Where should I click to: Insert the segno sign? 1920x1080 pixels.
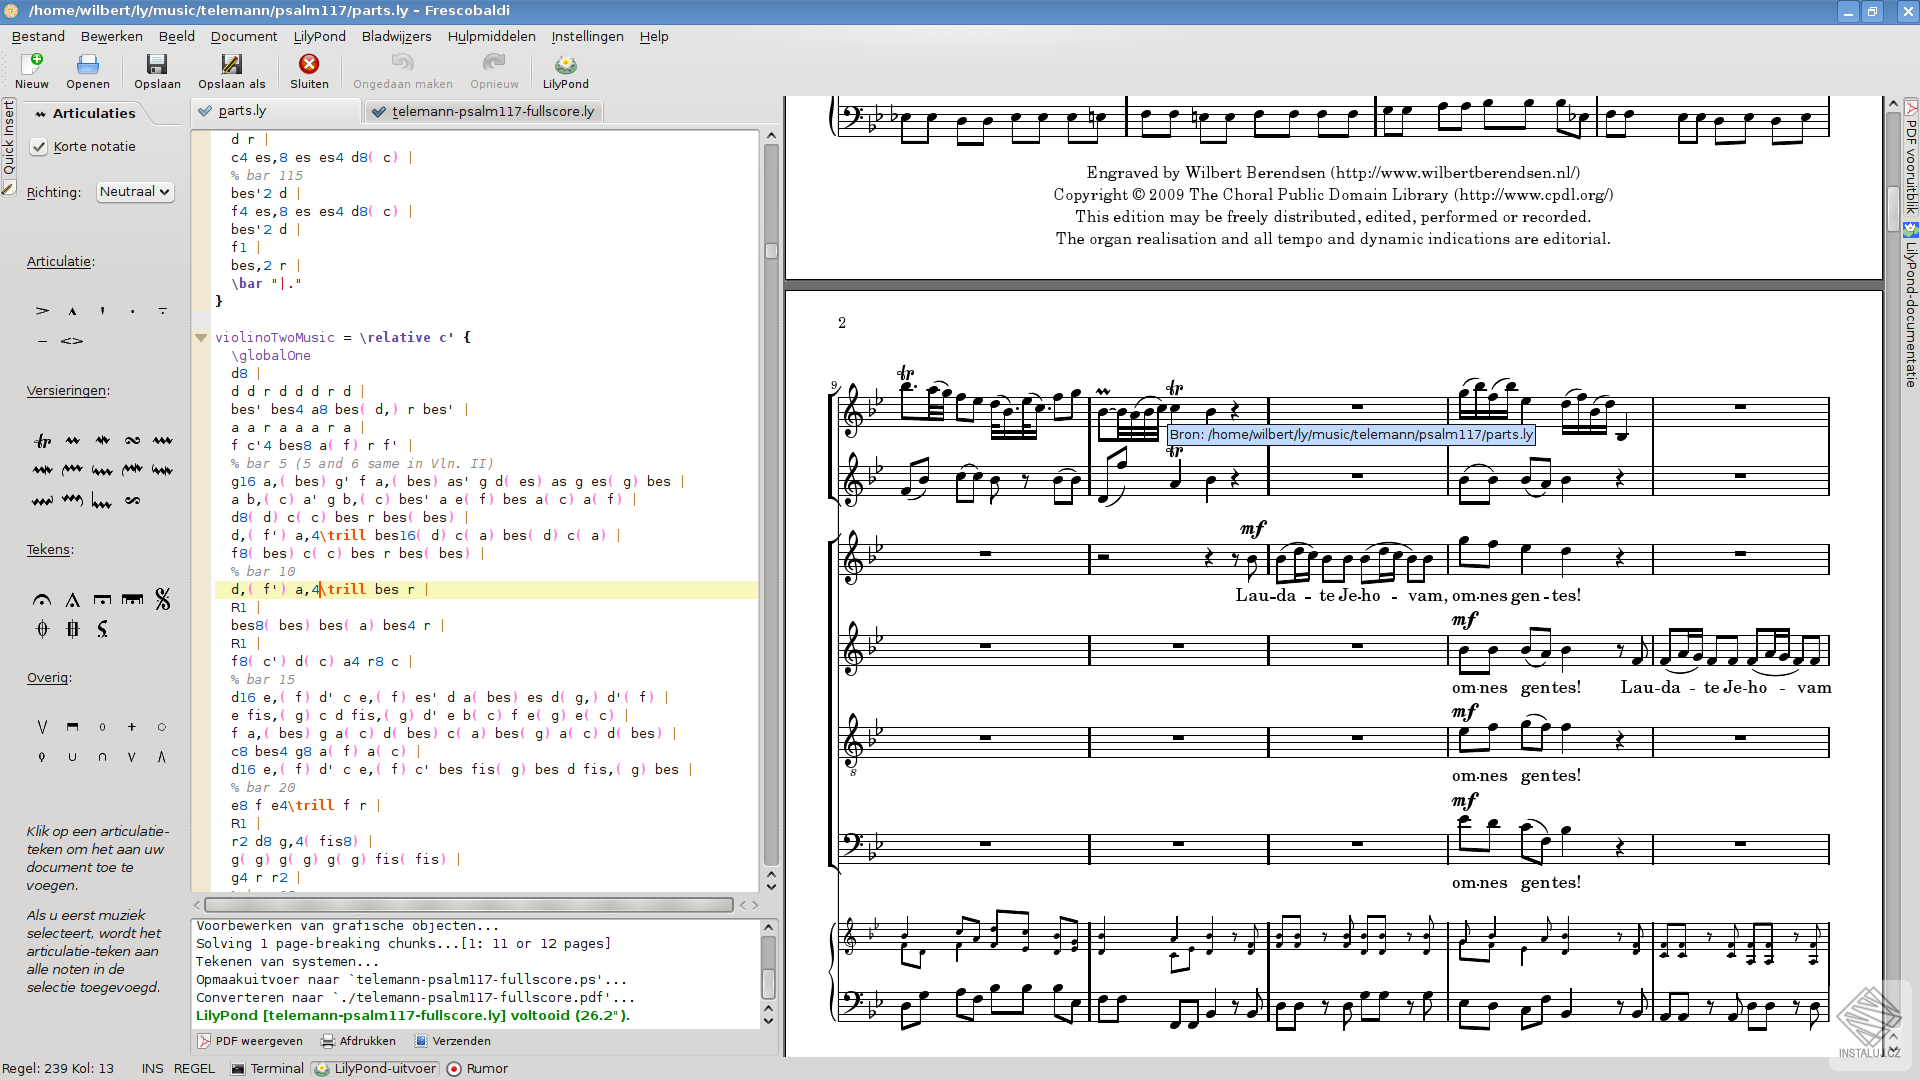(162, 600)
